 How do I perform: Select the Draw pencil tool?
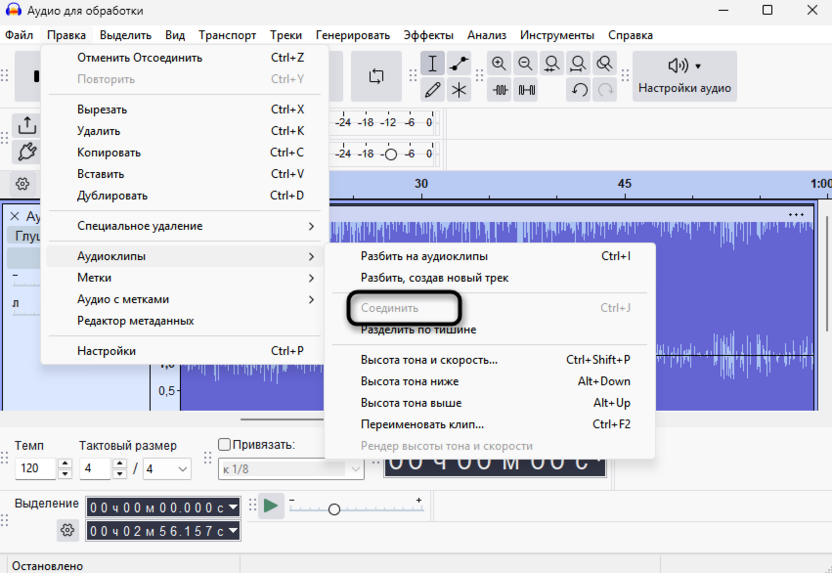tap(432, 90)
